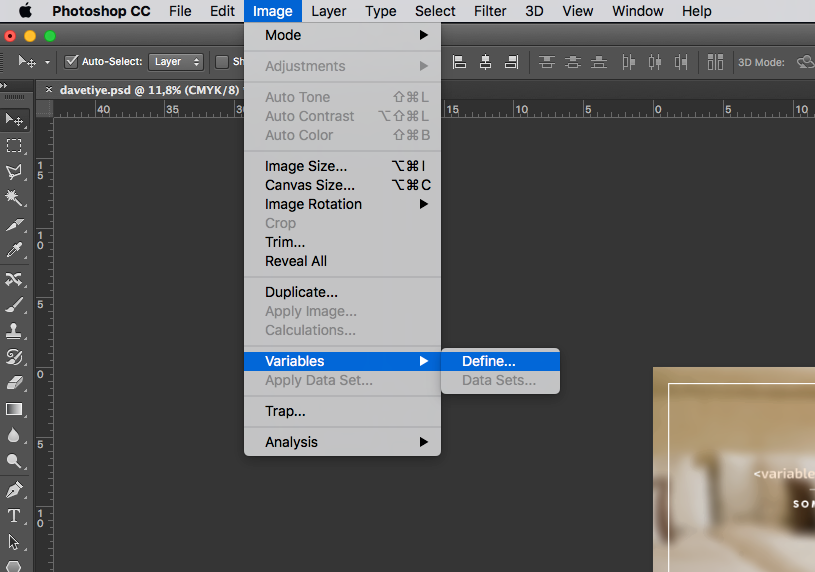Click Distribute Top Edges icon
Screen dimensions: 815x572
click(x=546, y=62)
